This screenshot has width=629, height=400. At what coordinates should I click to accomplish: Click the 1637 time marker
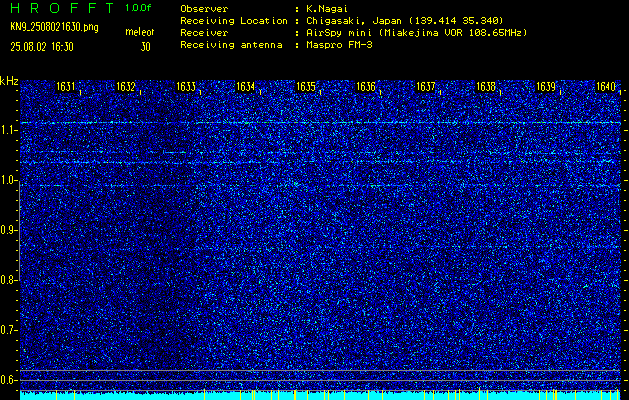pos(426,87)
